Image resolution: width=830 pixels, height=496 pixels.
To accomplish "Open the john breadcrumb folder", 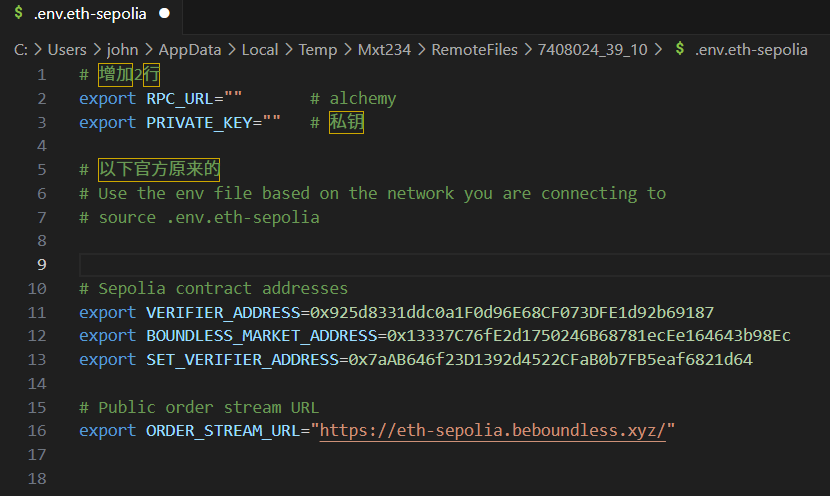I will coord(122,50).
